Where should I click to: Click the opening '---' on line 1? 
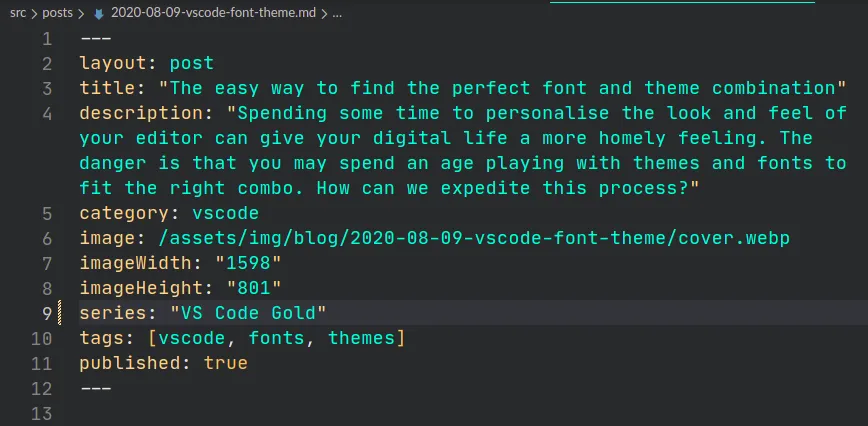pos(96,39)
